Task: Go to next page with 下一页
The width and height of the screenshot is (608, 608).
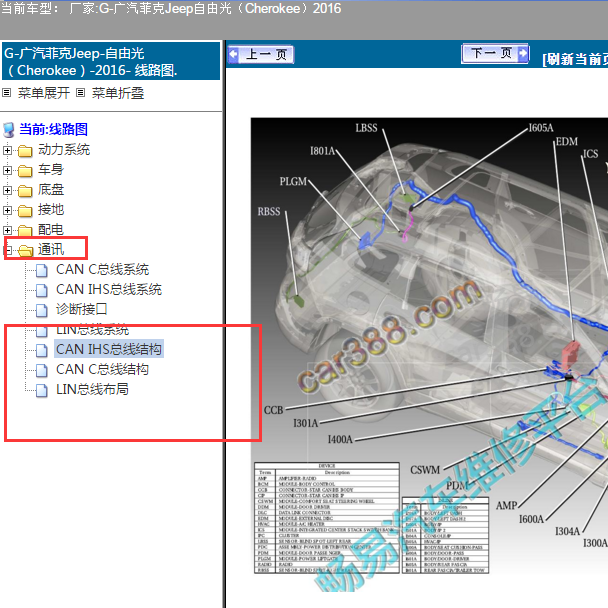Action: pyautogui.click(x=495, y=53)
